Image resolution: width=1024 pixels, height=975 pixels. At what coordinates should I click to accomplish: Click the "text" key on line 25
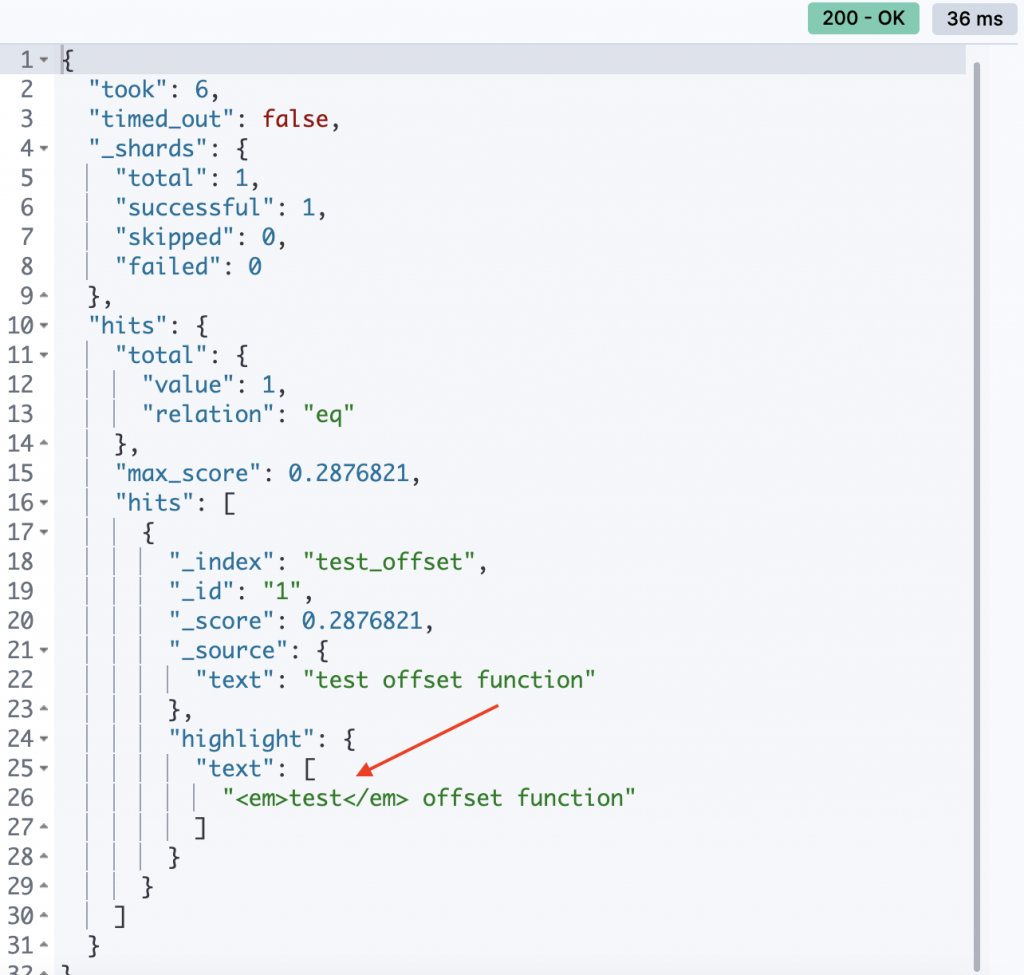click(x=235, y=768)
